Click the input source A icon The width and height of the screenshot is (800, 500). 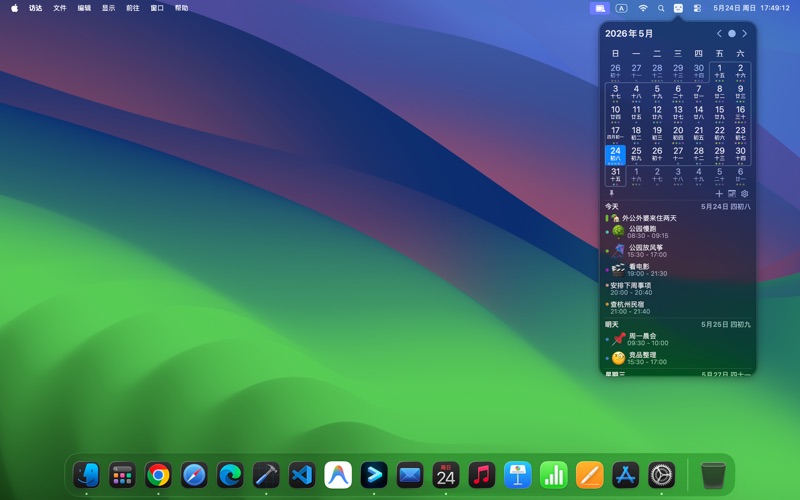[x=621, y=8]
